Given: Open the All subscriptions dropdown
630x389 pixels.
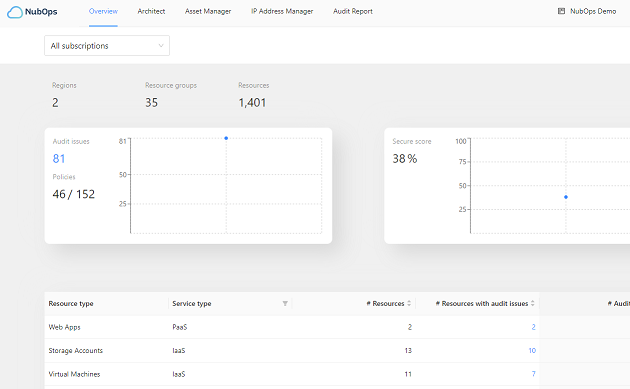Looking at the screenshot, I should coord(107,45).
